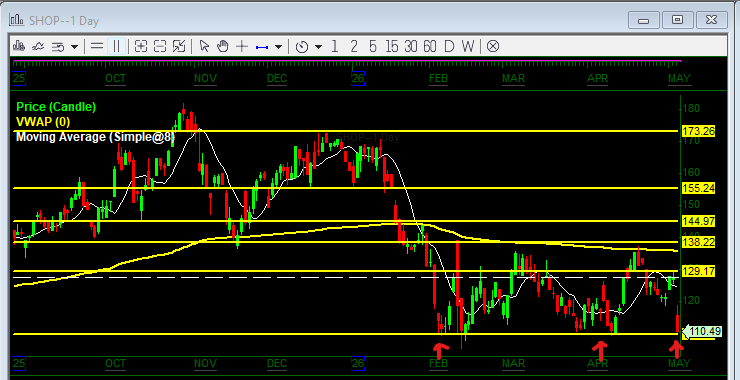Select the 155.24 price level label
Image resolution: width=740 pixels, height=380 pixels.
698,188
